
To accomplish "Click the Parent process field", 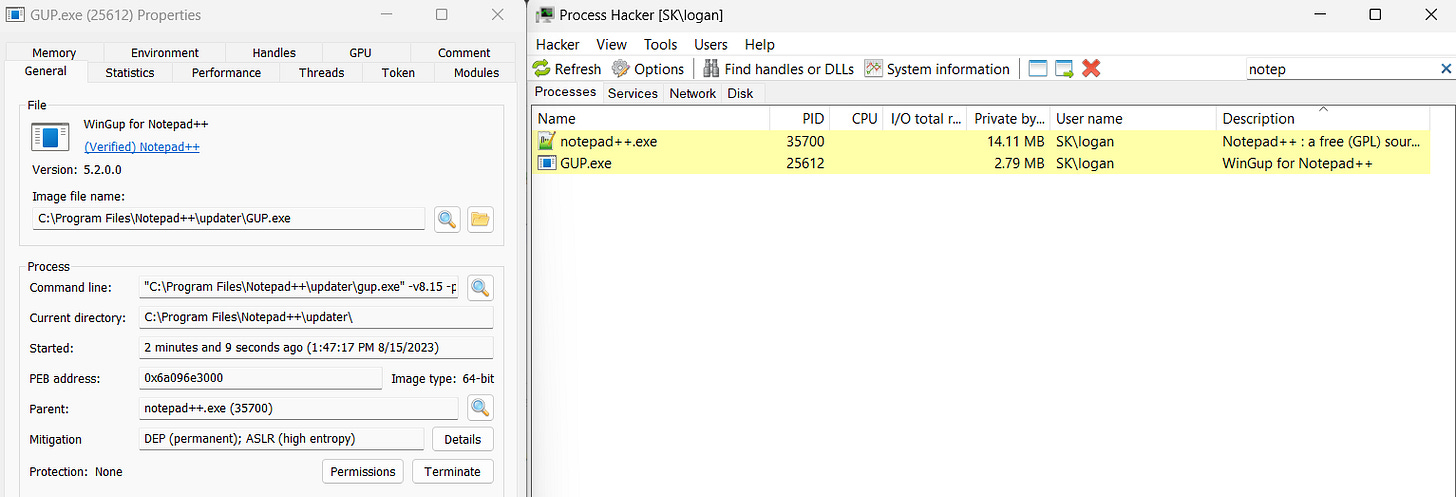I will point(300,408).
